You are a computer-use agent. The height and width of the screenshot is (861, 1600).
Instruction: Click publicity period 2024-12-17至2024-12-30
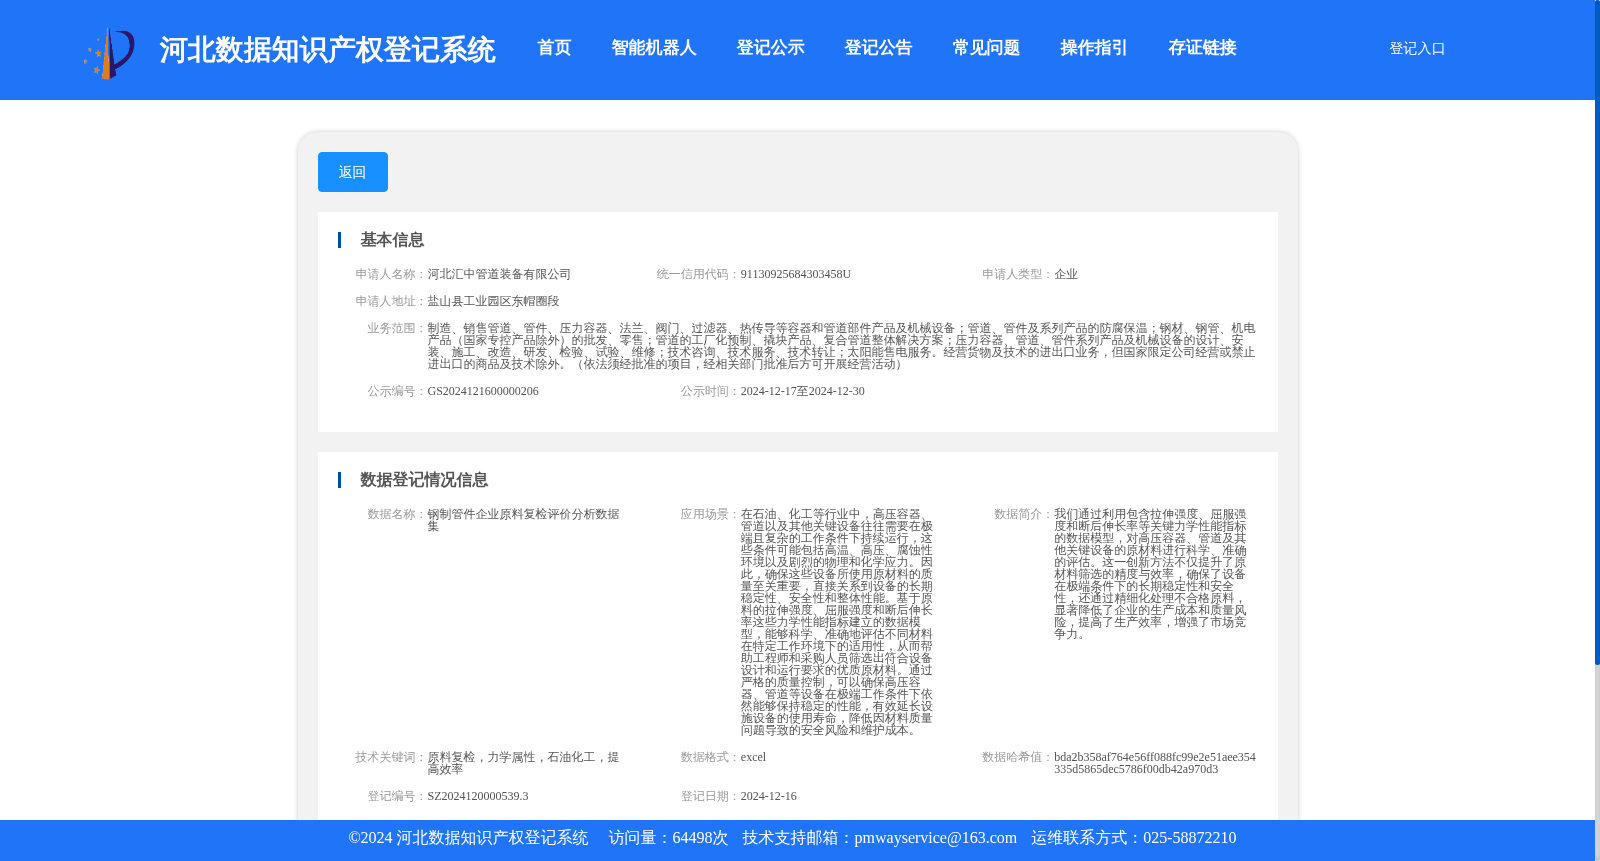coord(803,391)
